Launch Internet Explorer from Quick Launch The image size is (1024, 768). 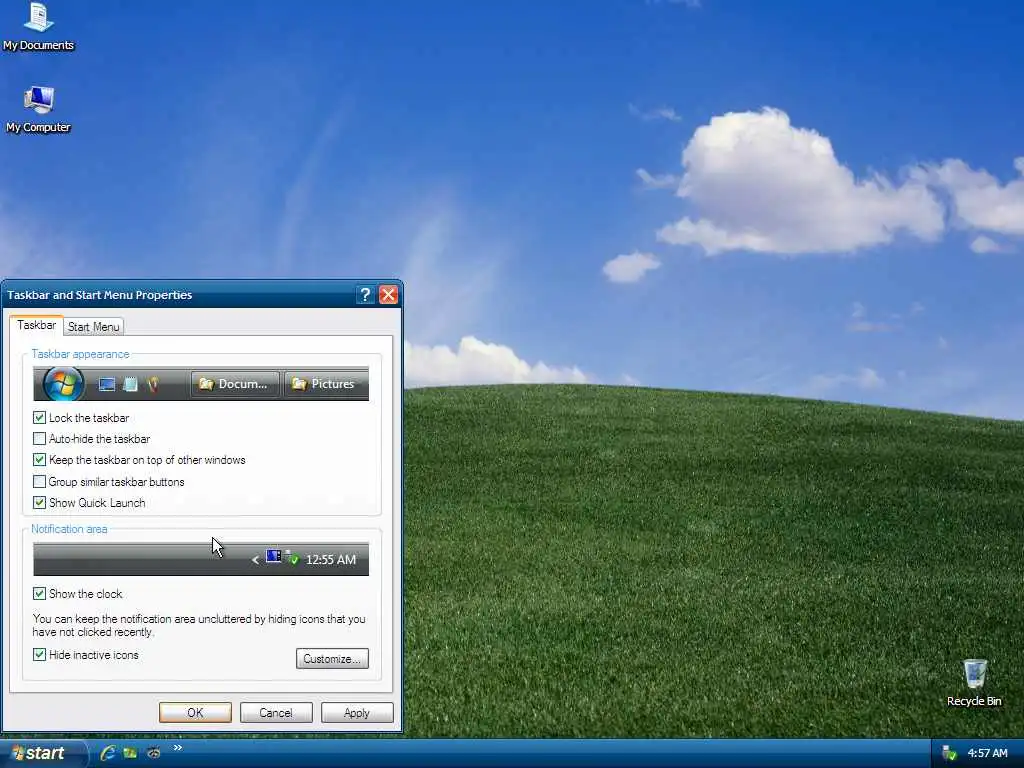coord(108,753)
